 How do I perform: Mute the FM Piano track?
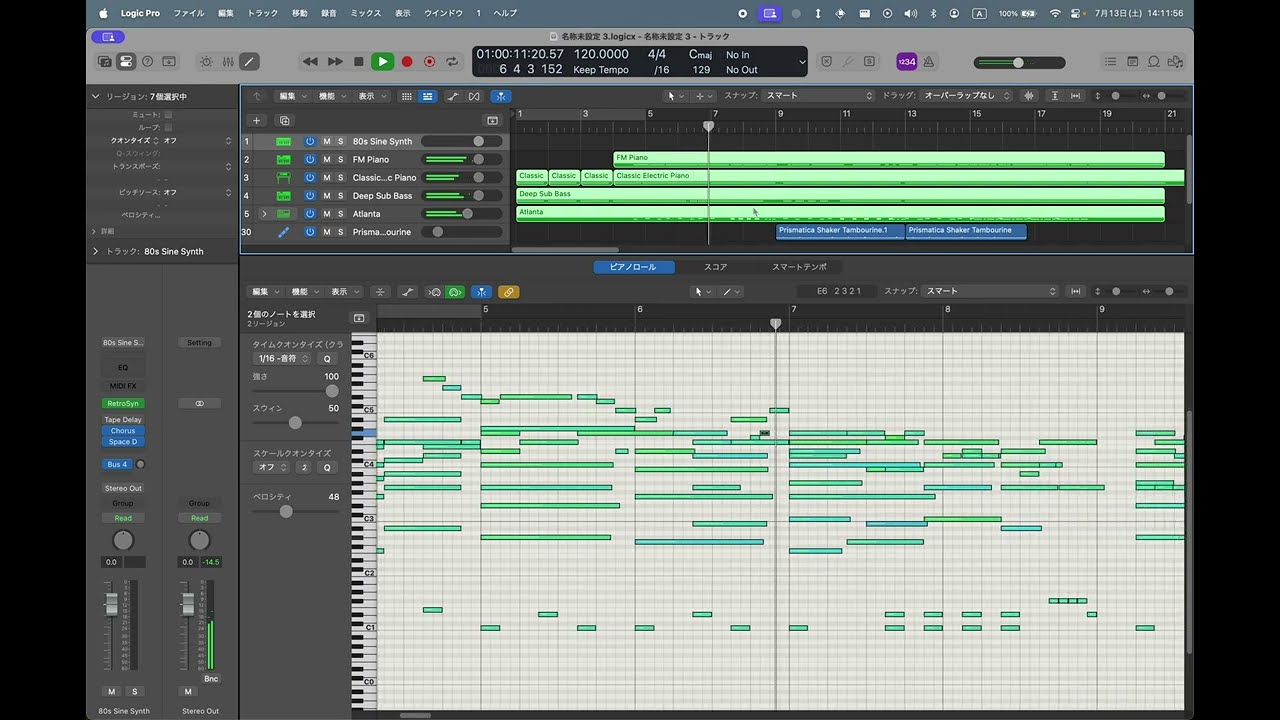coord(326,159)
